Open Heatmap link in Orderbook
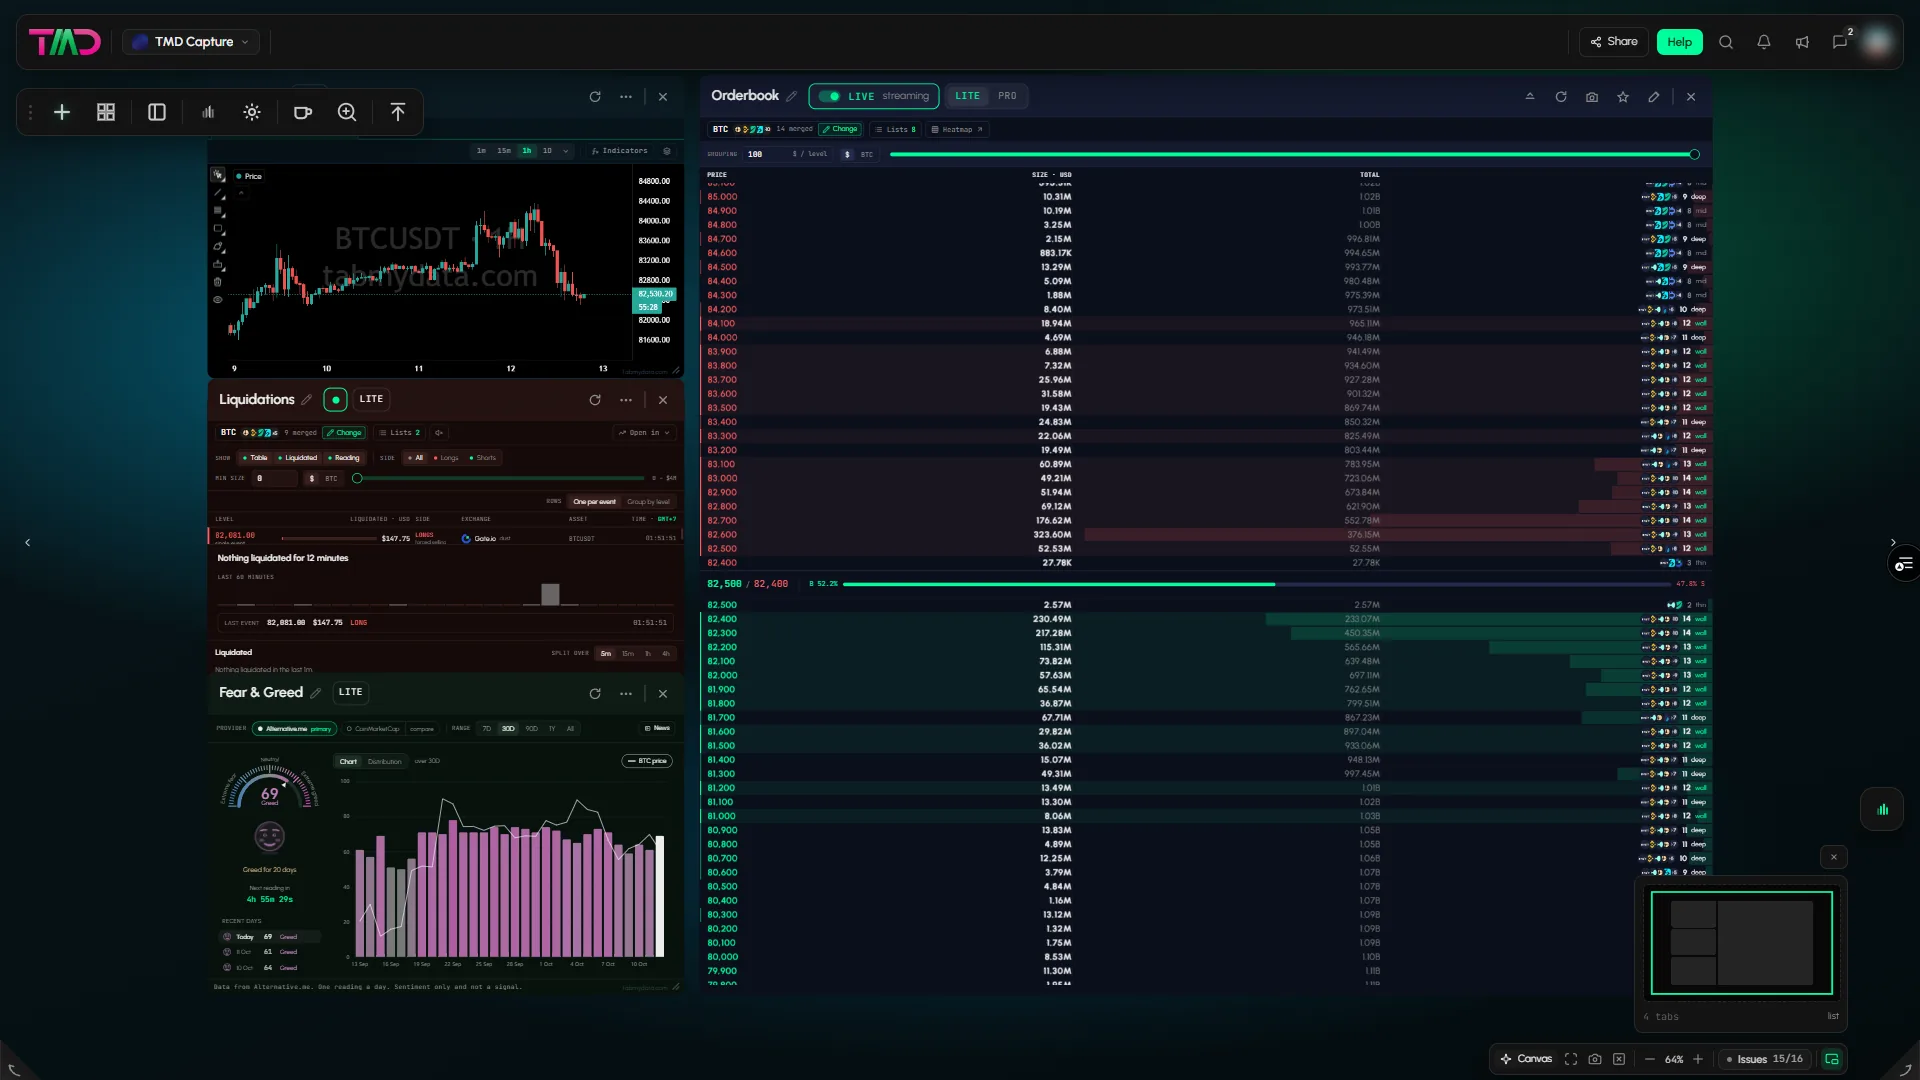The height and width of the screenshot is (1080, 1920). (957, 129)
